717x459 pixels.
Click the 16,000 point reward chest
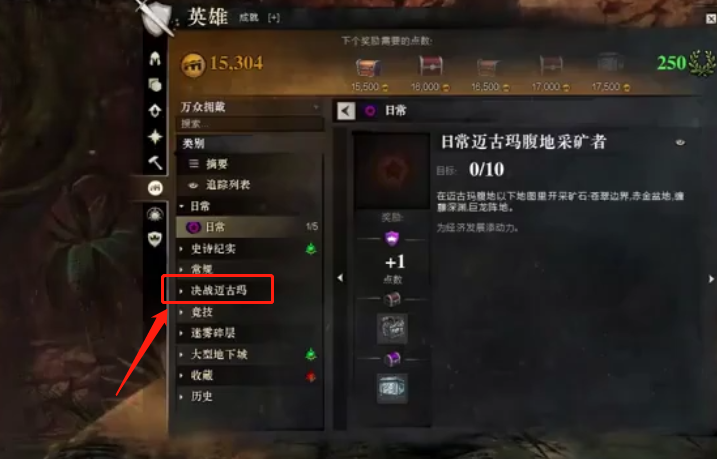click(430, 66)
